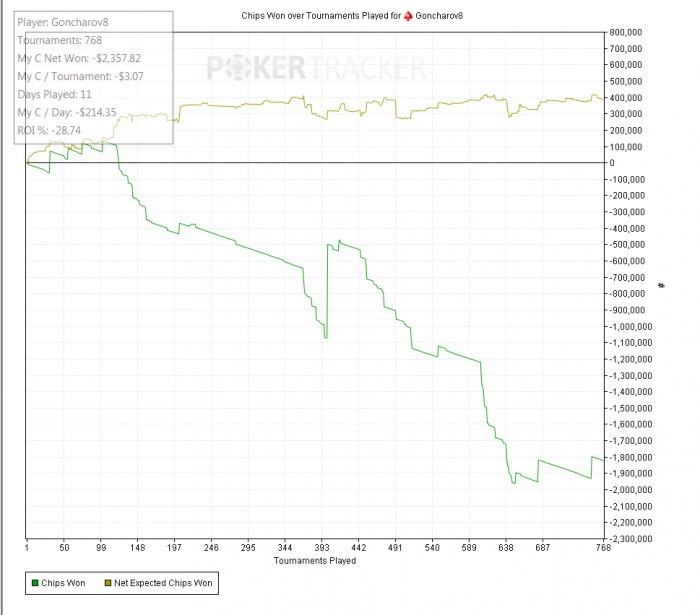This screenshot has height=615, width=700.
Task: Click the chart title mentioning Goncharov8
Action: coord(352,16)
